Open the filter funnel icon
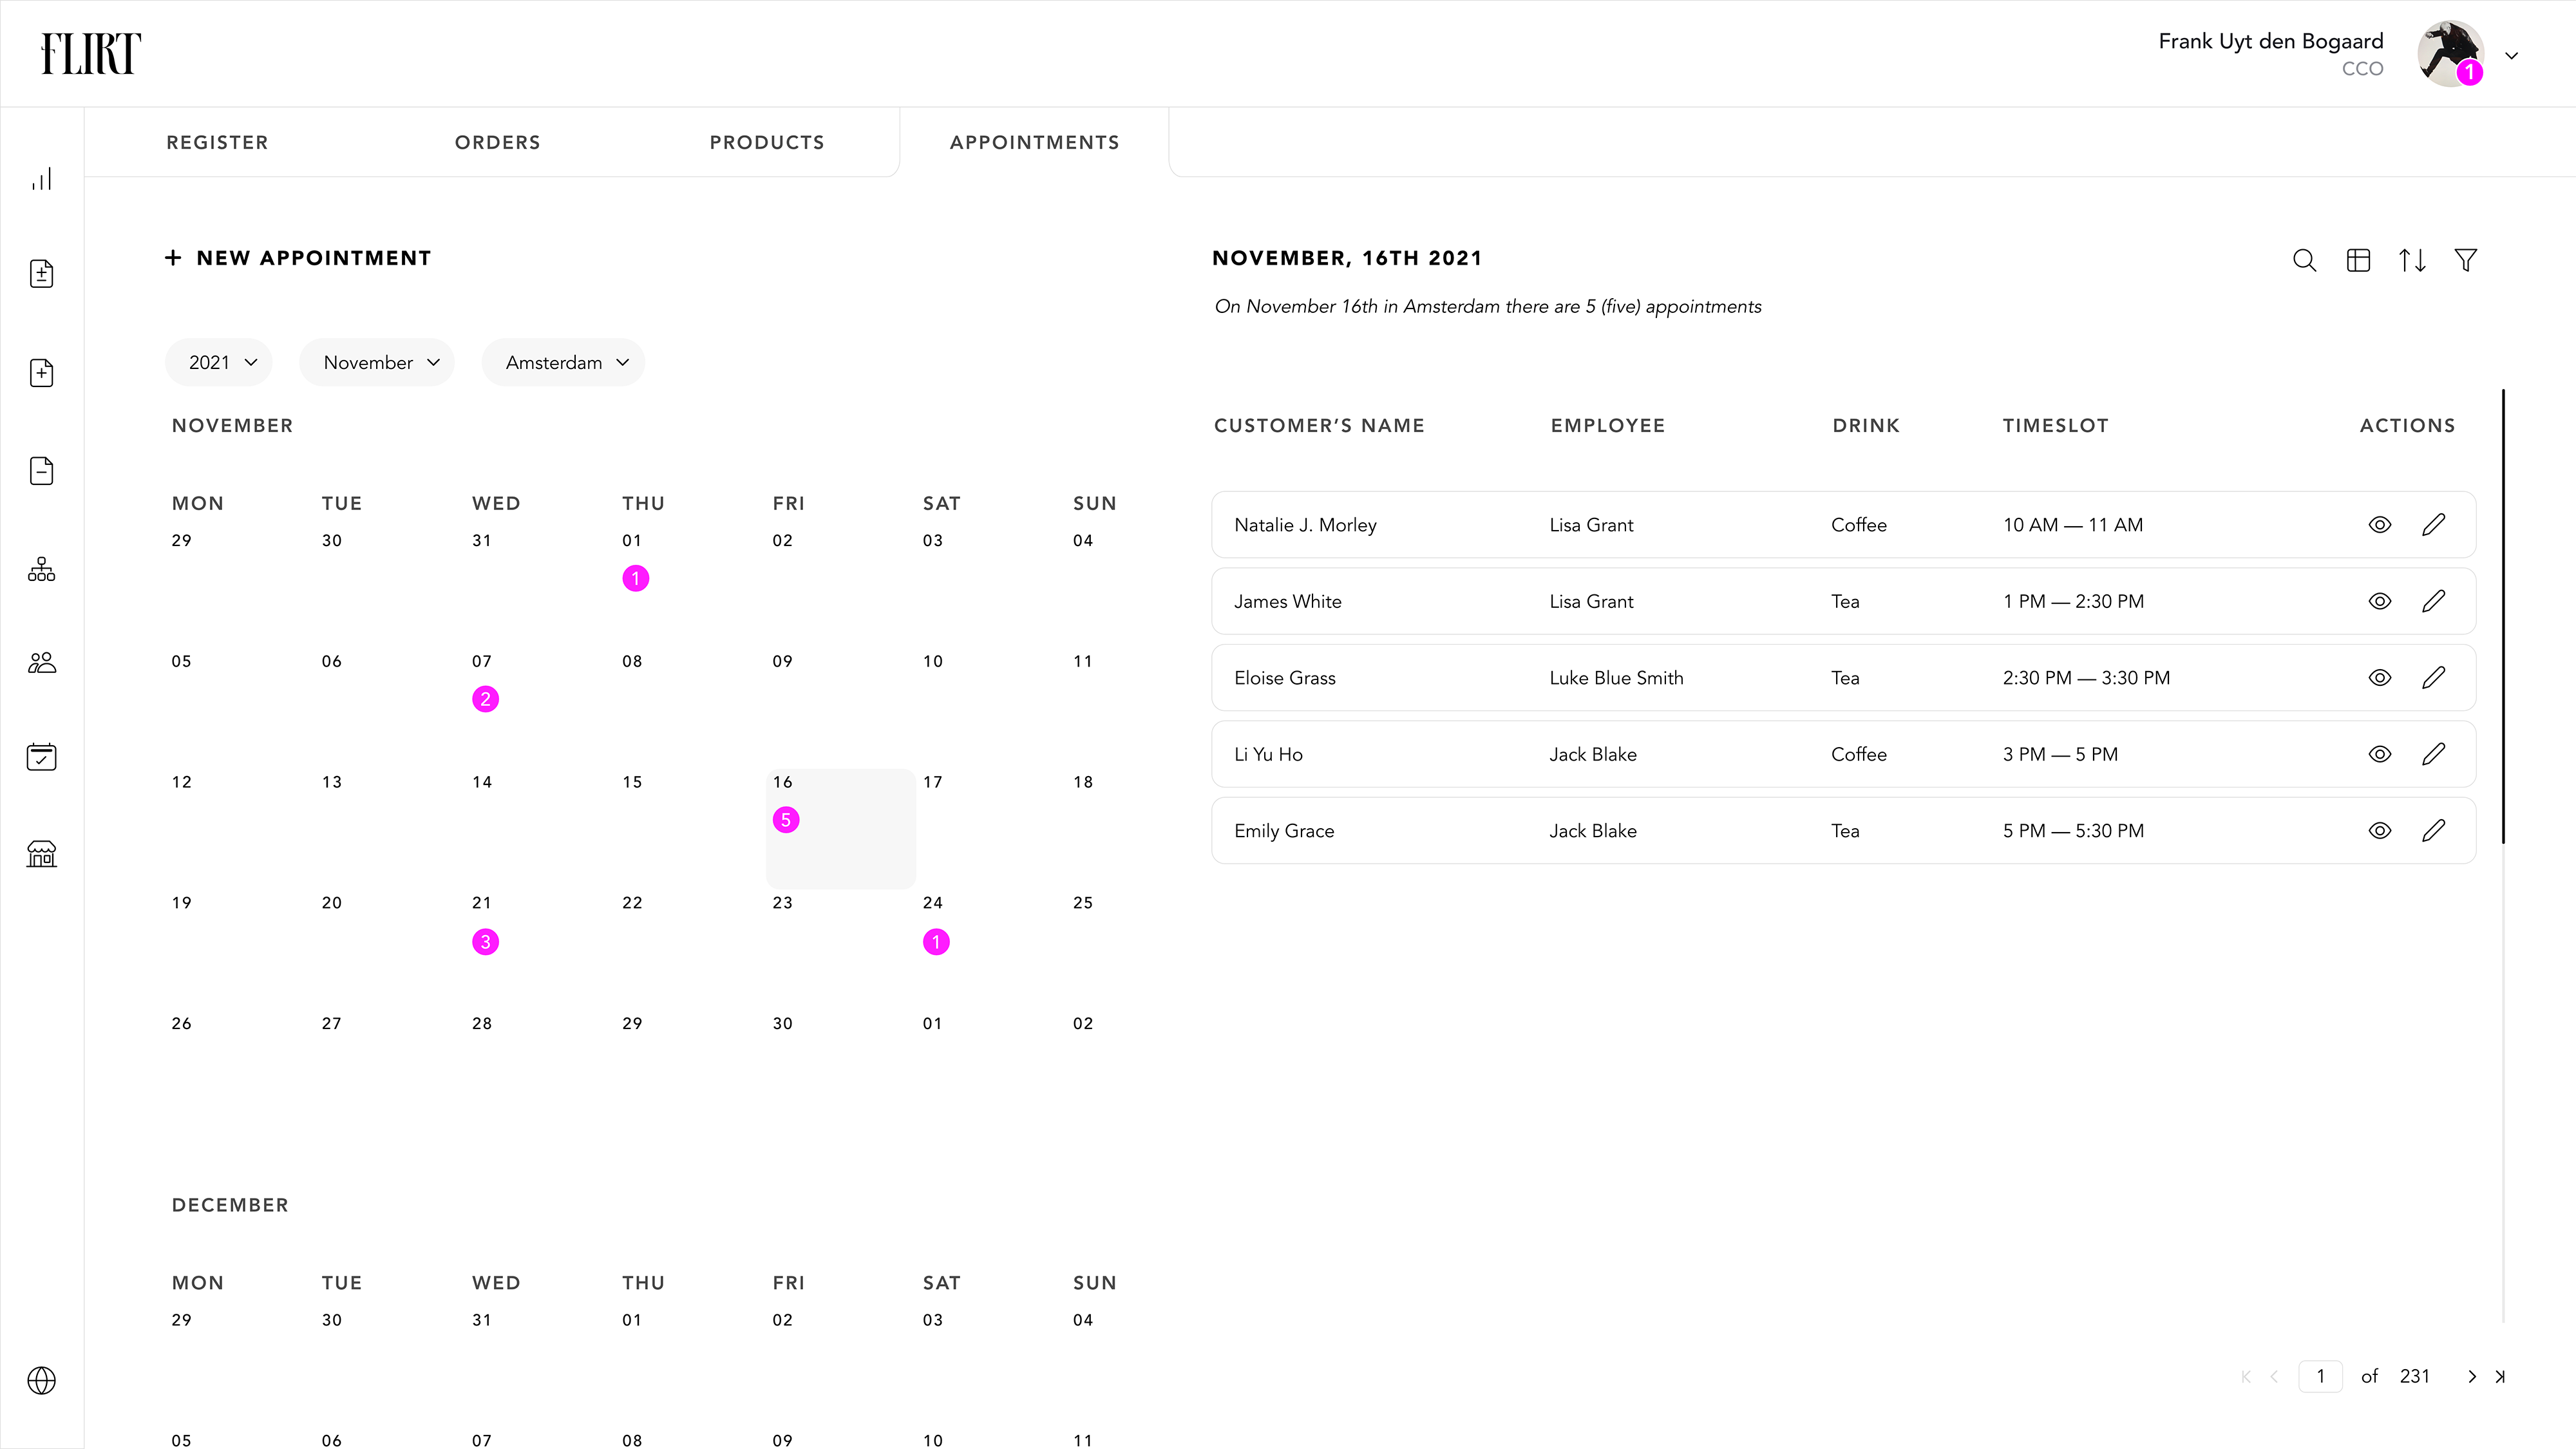 [2466, 260]
